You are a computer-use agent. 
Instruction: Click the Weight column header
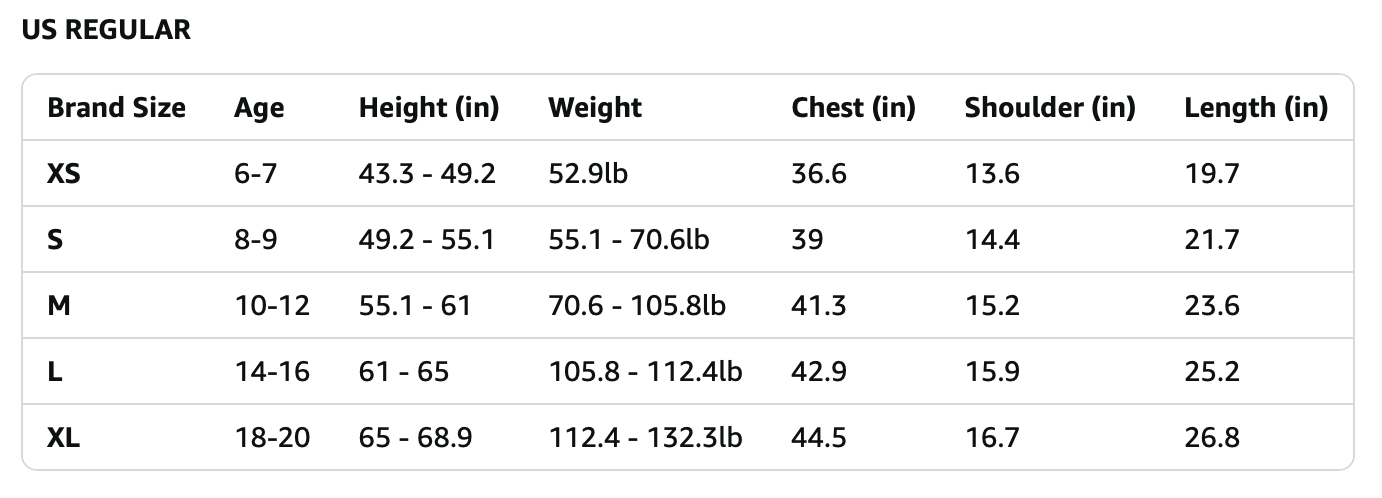(595, 107)
